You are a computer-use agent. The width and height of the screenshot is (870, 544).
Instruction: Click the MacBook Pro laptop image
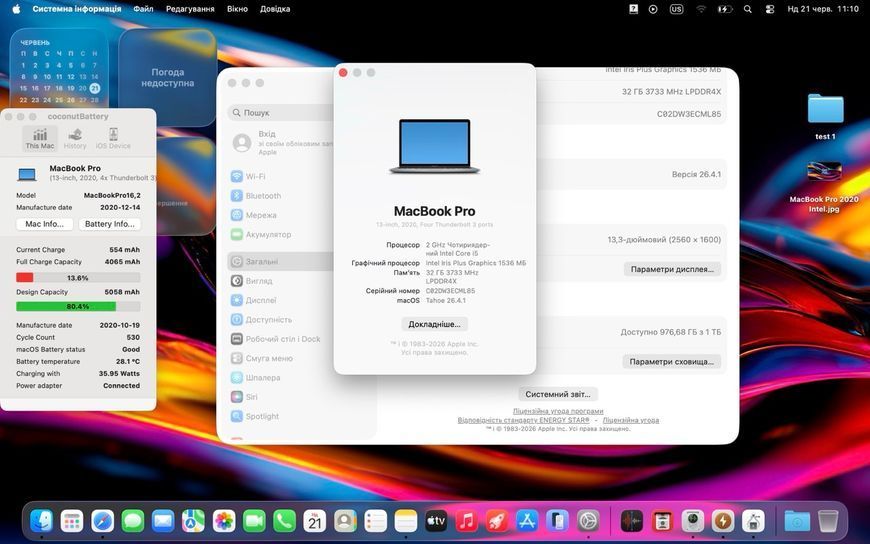[434, 147]
